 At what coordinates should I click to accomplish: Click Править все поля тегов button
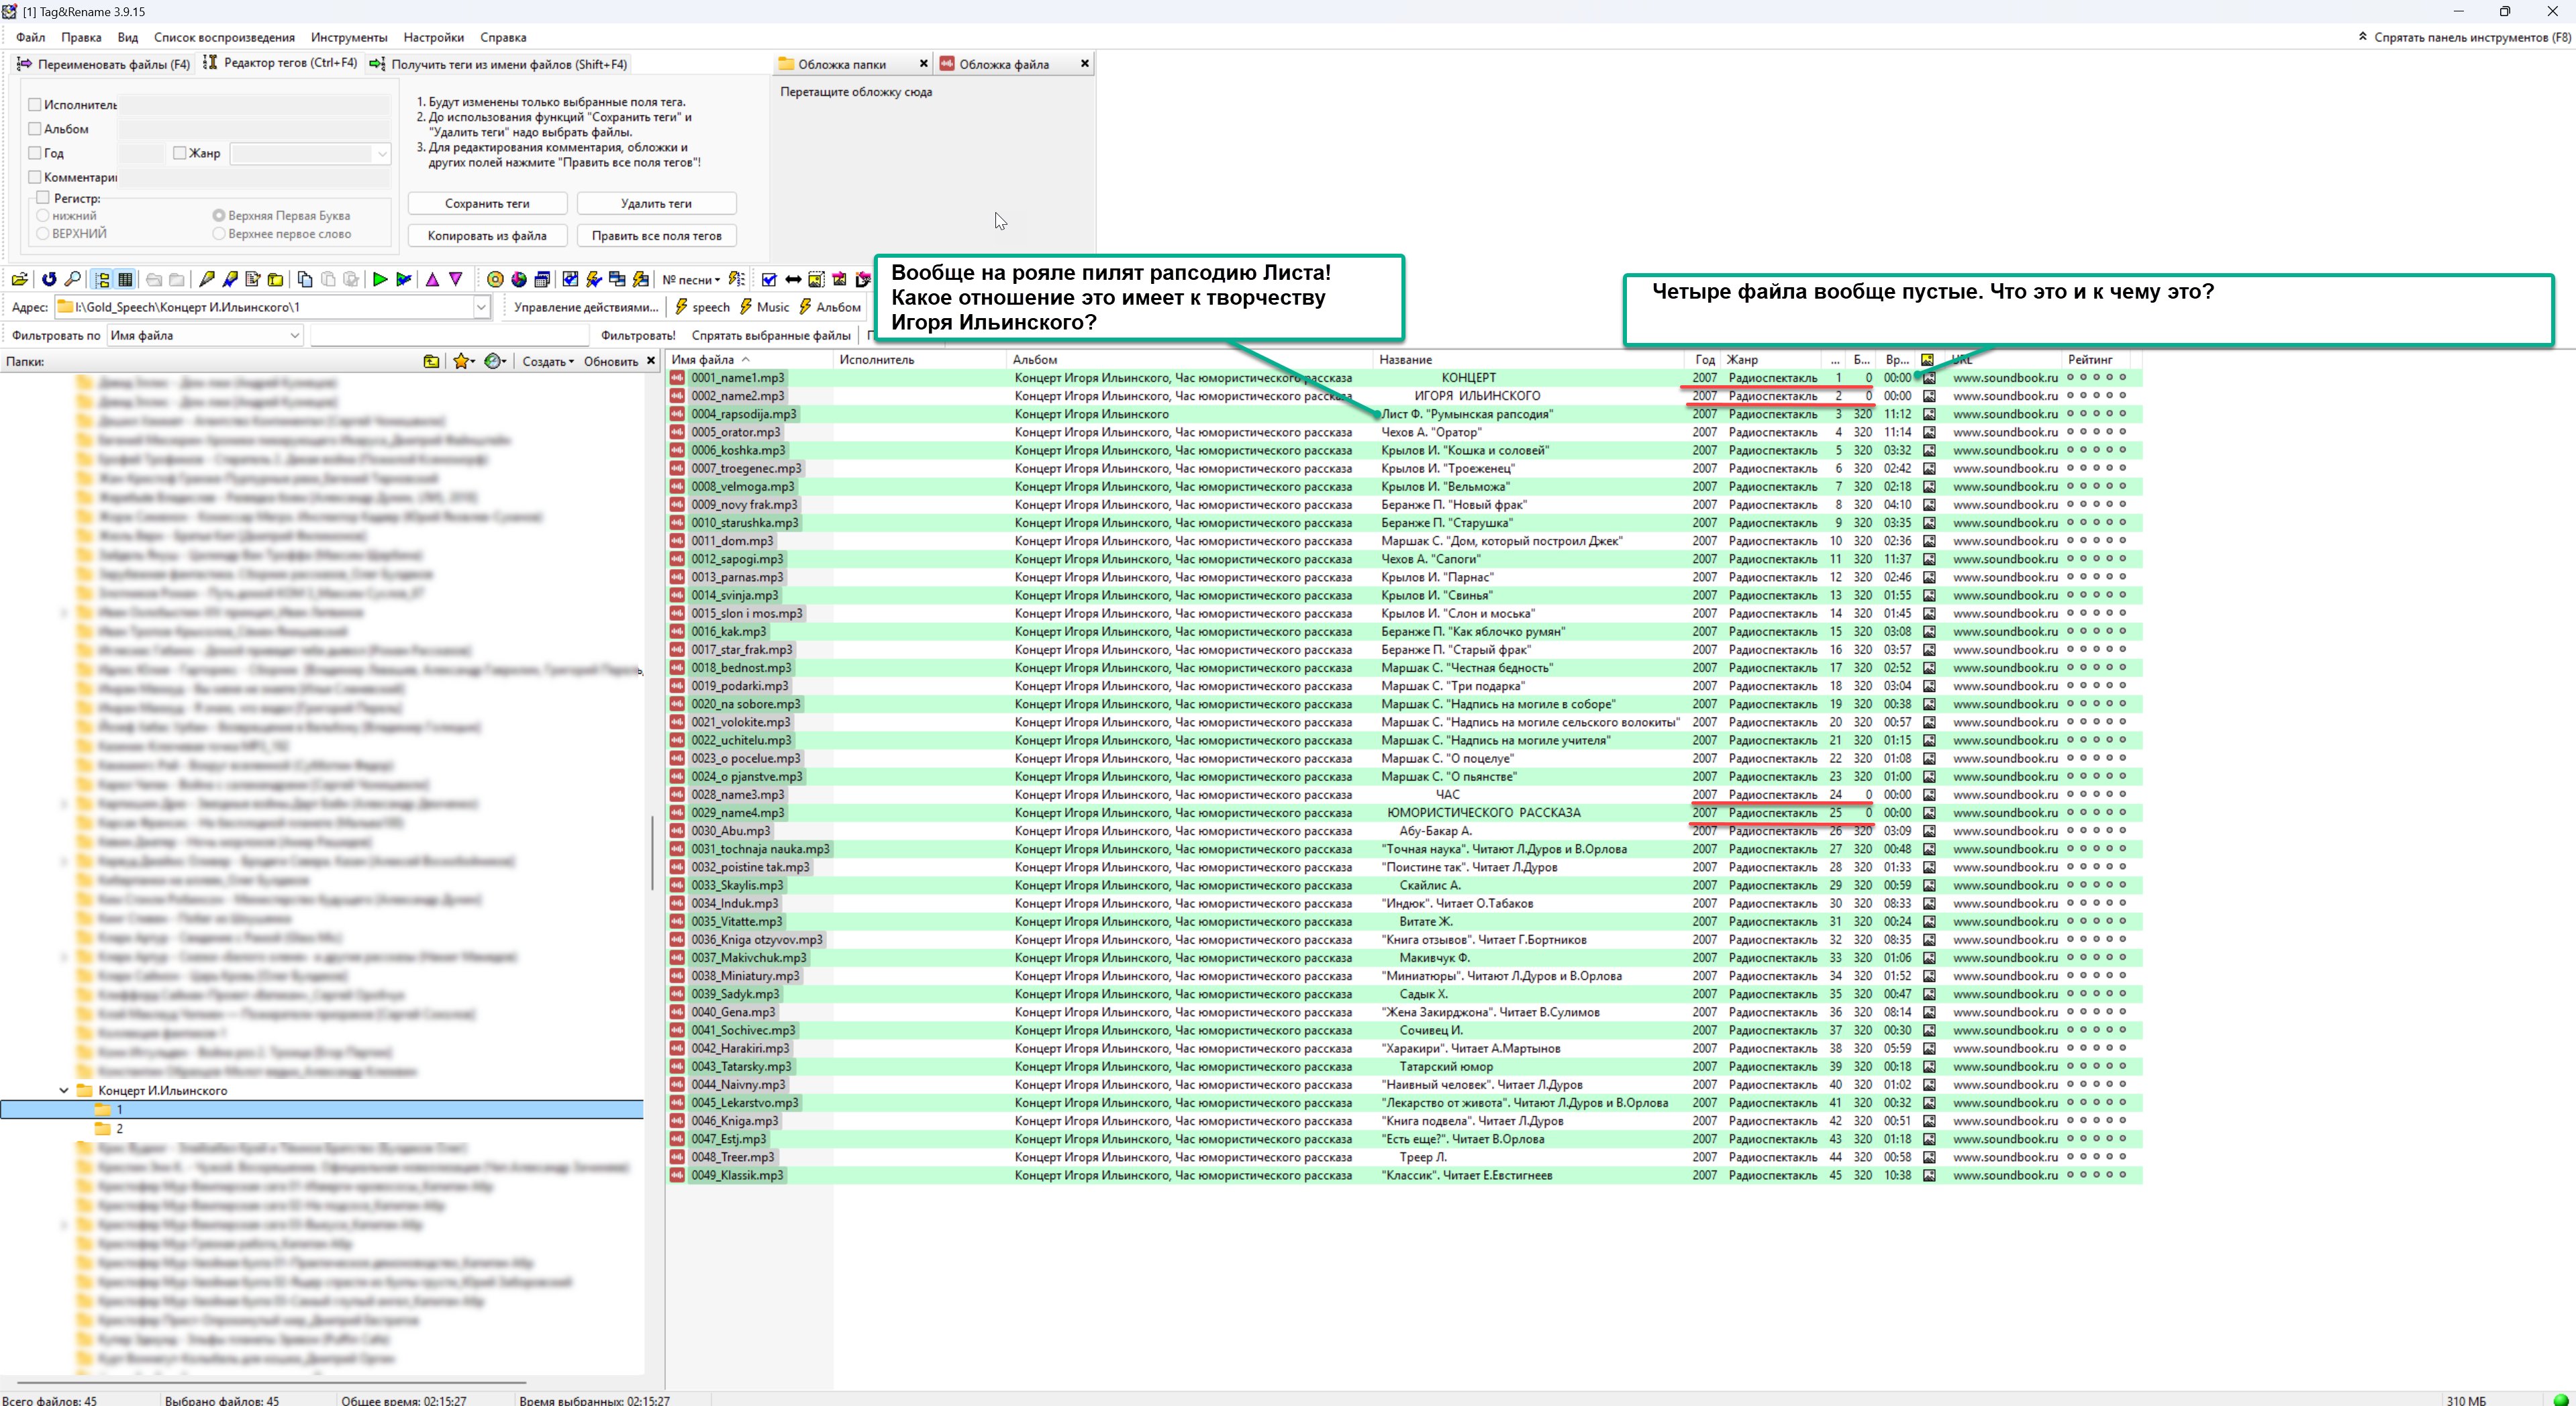click(656, 236)
